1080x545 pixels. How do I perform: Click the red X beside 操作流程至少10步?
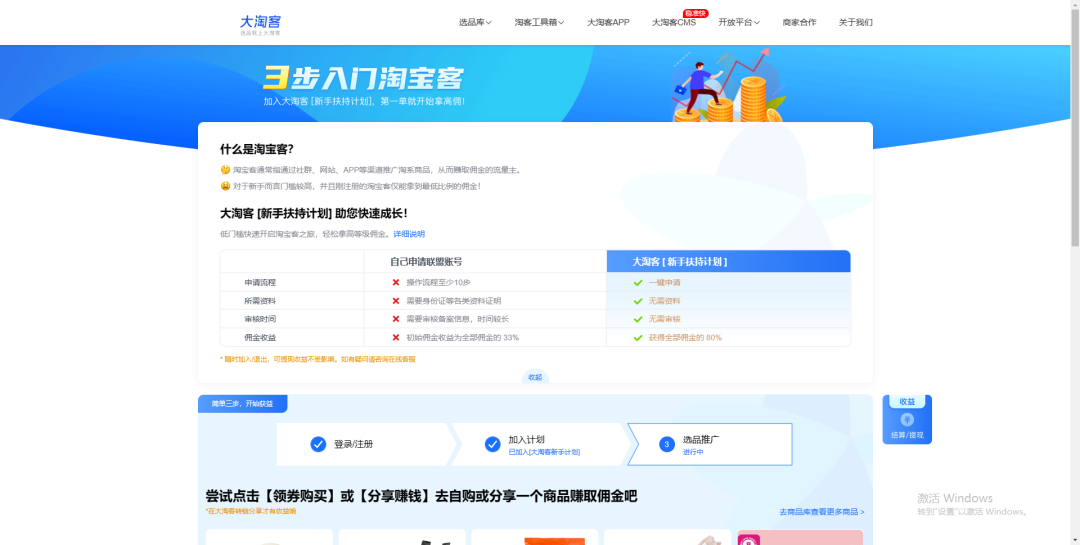click(x=396, y=282)
